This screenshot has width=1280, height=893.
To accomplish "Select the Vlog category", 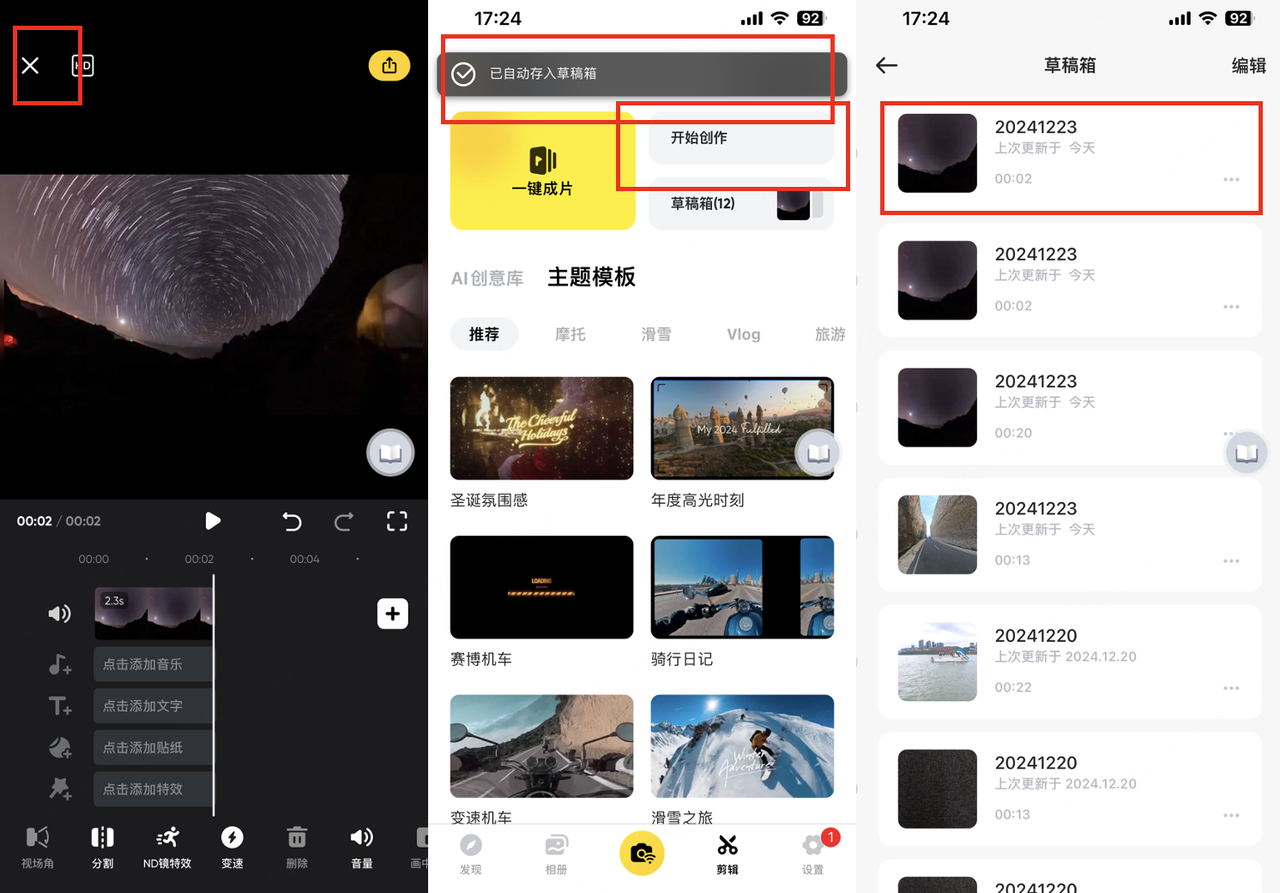I will tap(743, 334).
